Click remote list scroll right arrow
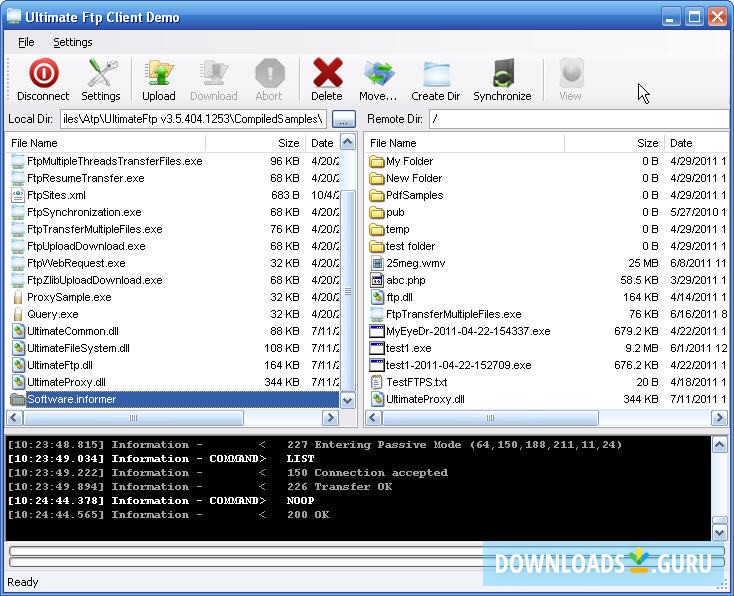The height and width of the screenshot is (596, 734). (x=719, y=418)
